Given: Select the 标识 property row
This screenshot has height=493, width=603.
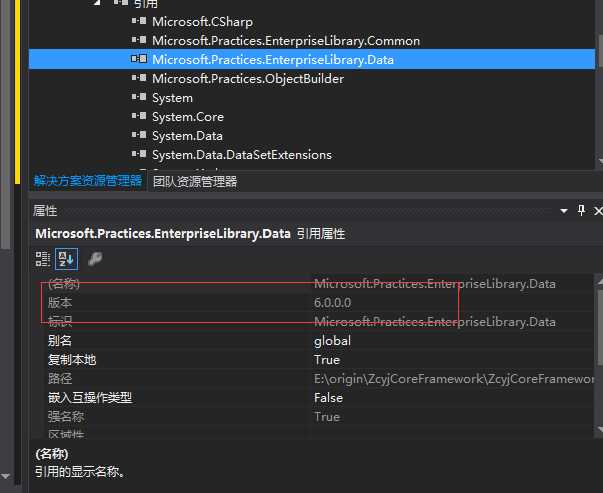Looking at the screenshot, I should point(314,321).
